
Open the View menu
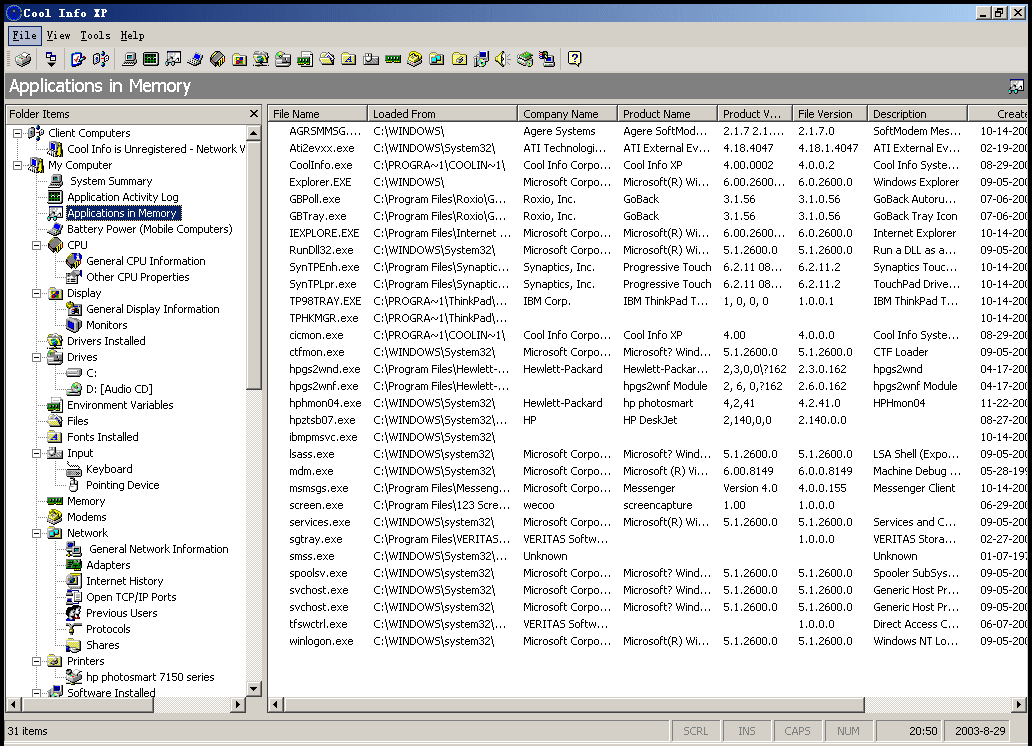59,36
